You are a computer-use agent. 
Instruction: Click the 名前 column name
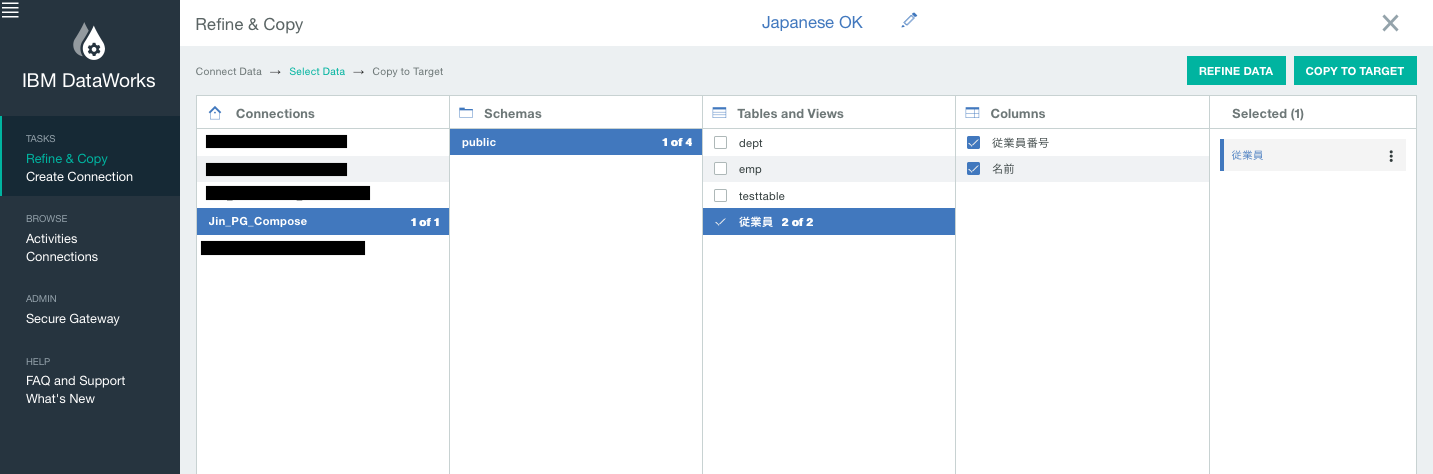(1003, 169)
